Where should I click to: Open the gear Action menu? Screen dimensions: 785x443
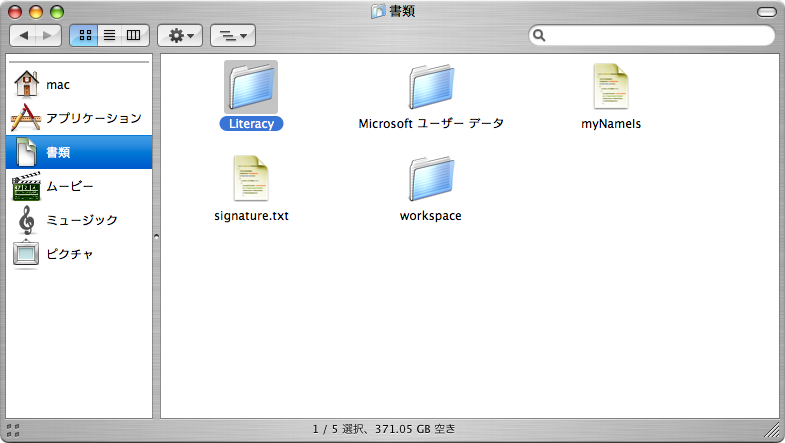[180, 36]
